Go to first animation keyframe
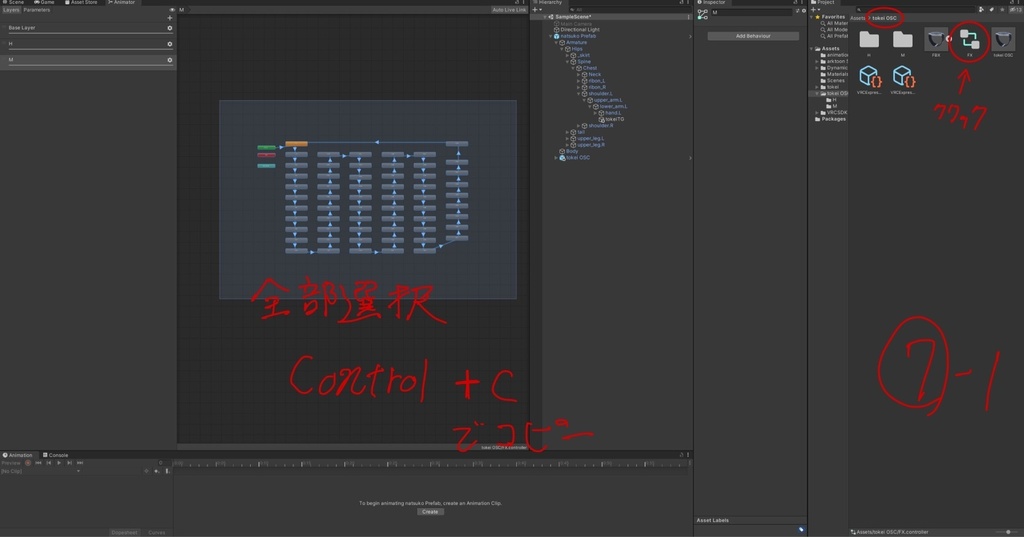This screenshot has width=1024, height=537. pyautogui.click(x=38, y=463)
